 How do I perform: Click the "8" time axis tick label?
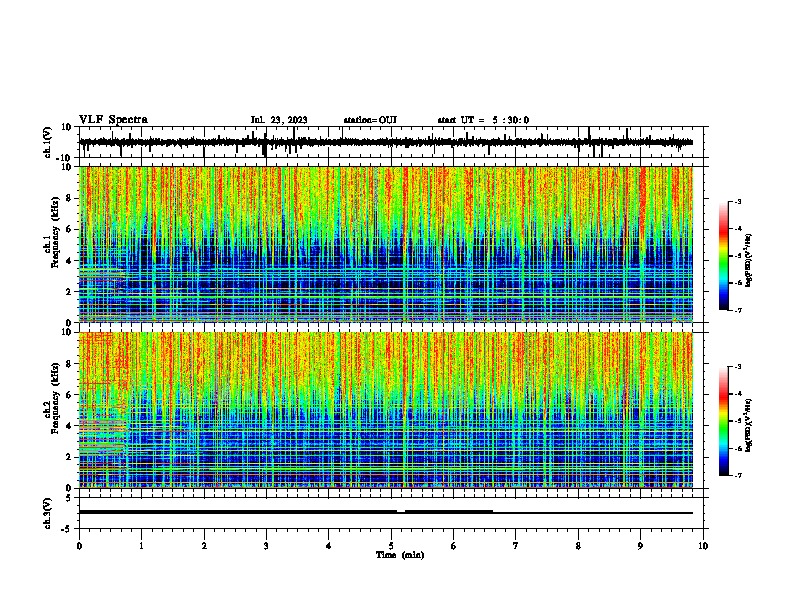coord(578,546)
